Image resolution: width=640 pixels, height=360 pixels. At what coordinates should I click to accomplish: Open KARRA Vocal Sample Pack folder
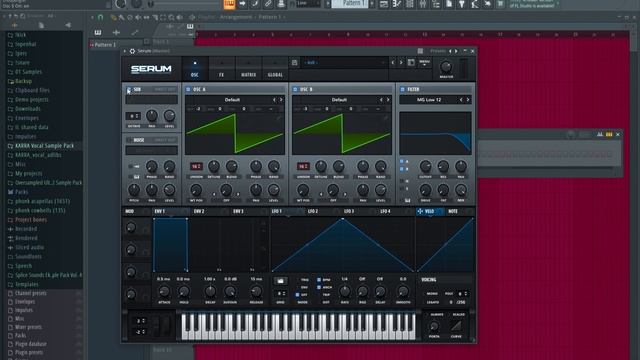(x=44, y=146)
